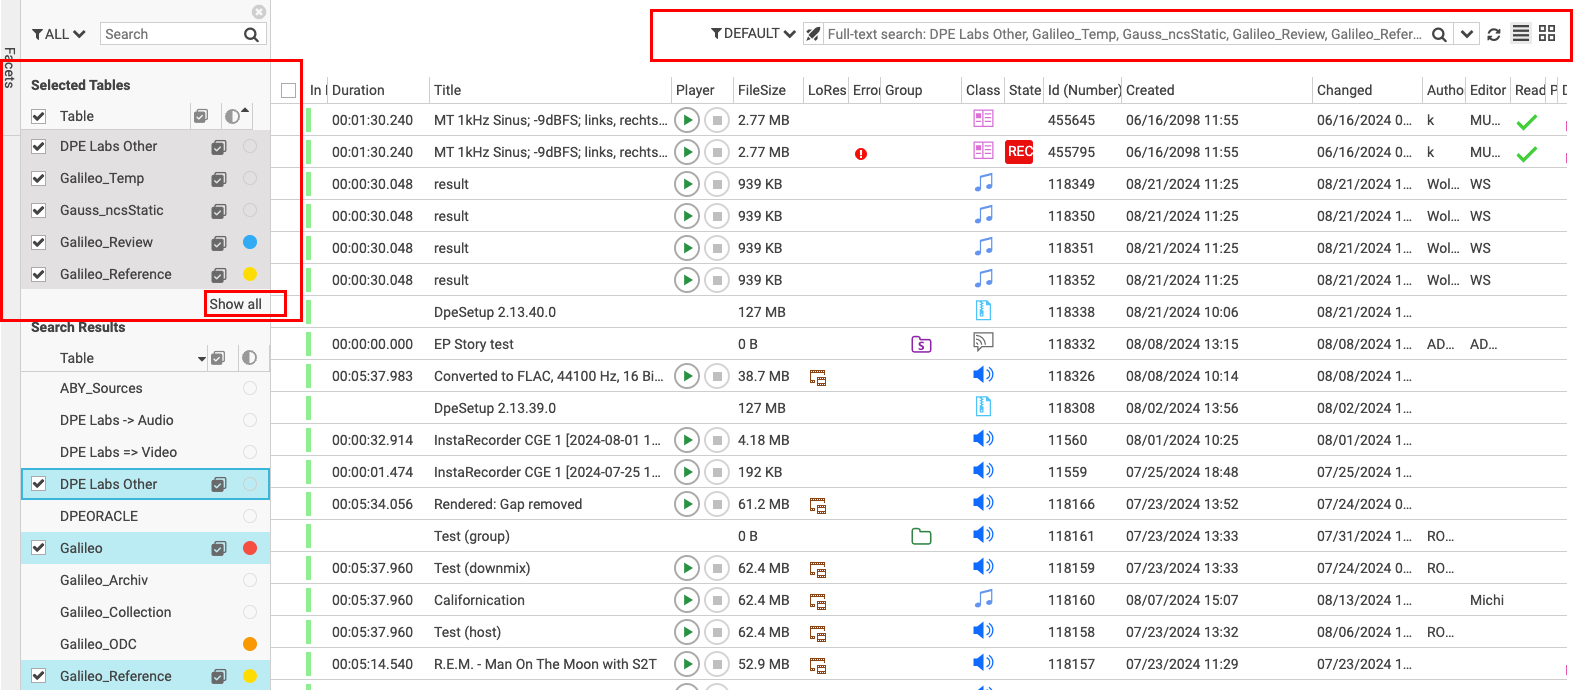Play the Californication audio item
The height and width of the screenshot is (690, 1574).
tap(686, 600)
